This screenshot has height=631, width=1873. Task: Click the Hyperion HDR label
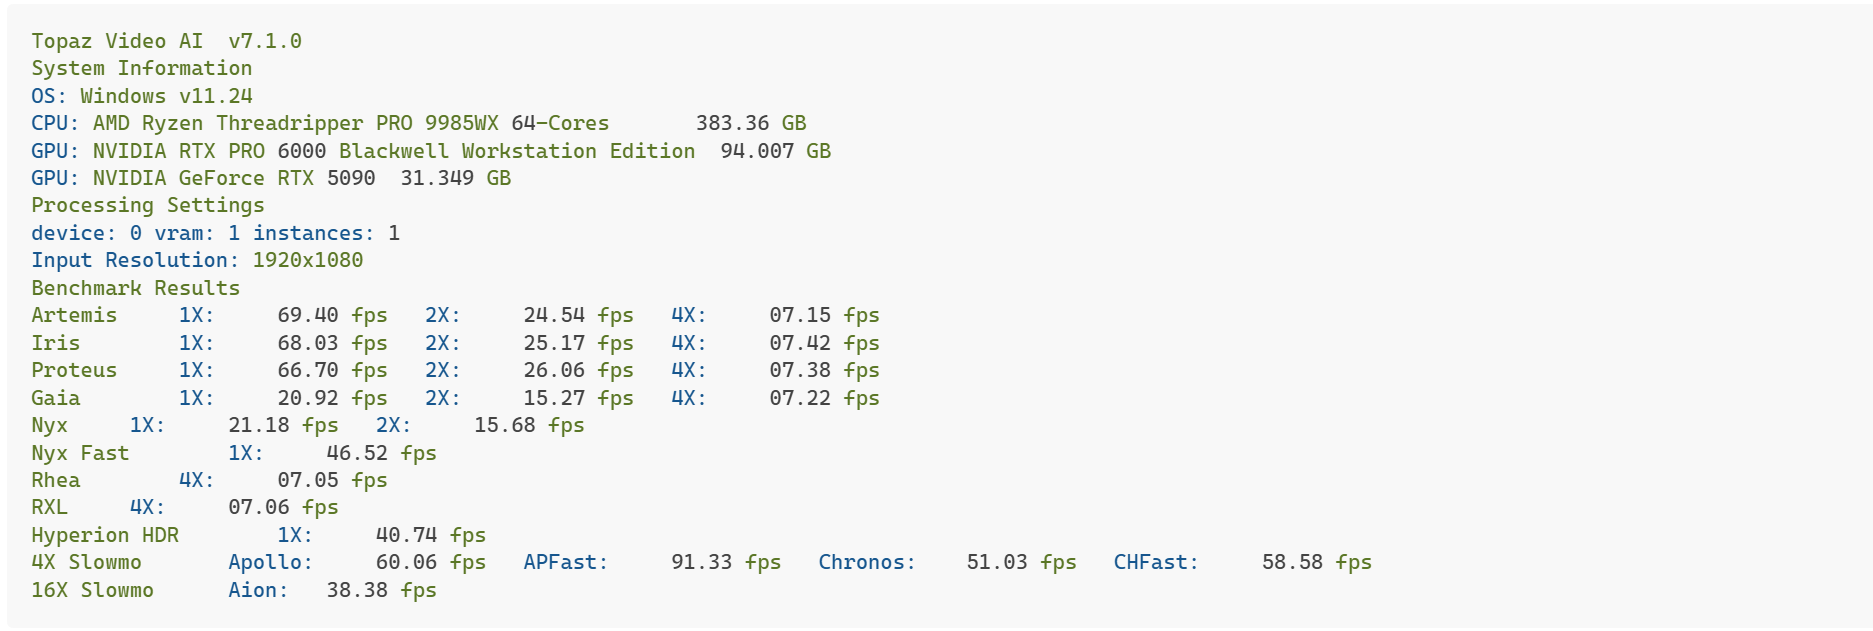(x=104, y=535)
